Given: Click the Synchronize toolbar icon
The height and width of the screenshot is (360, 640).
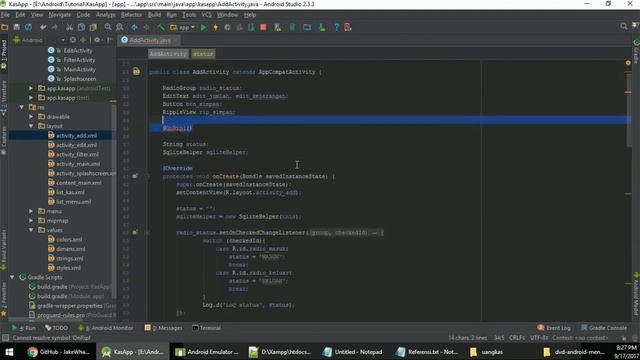Looking at the screenshot, I should tap(28, 27).
